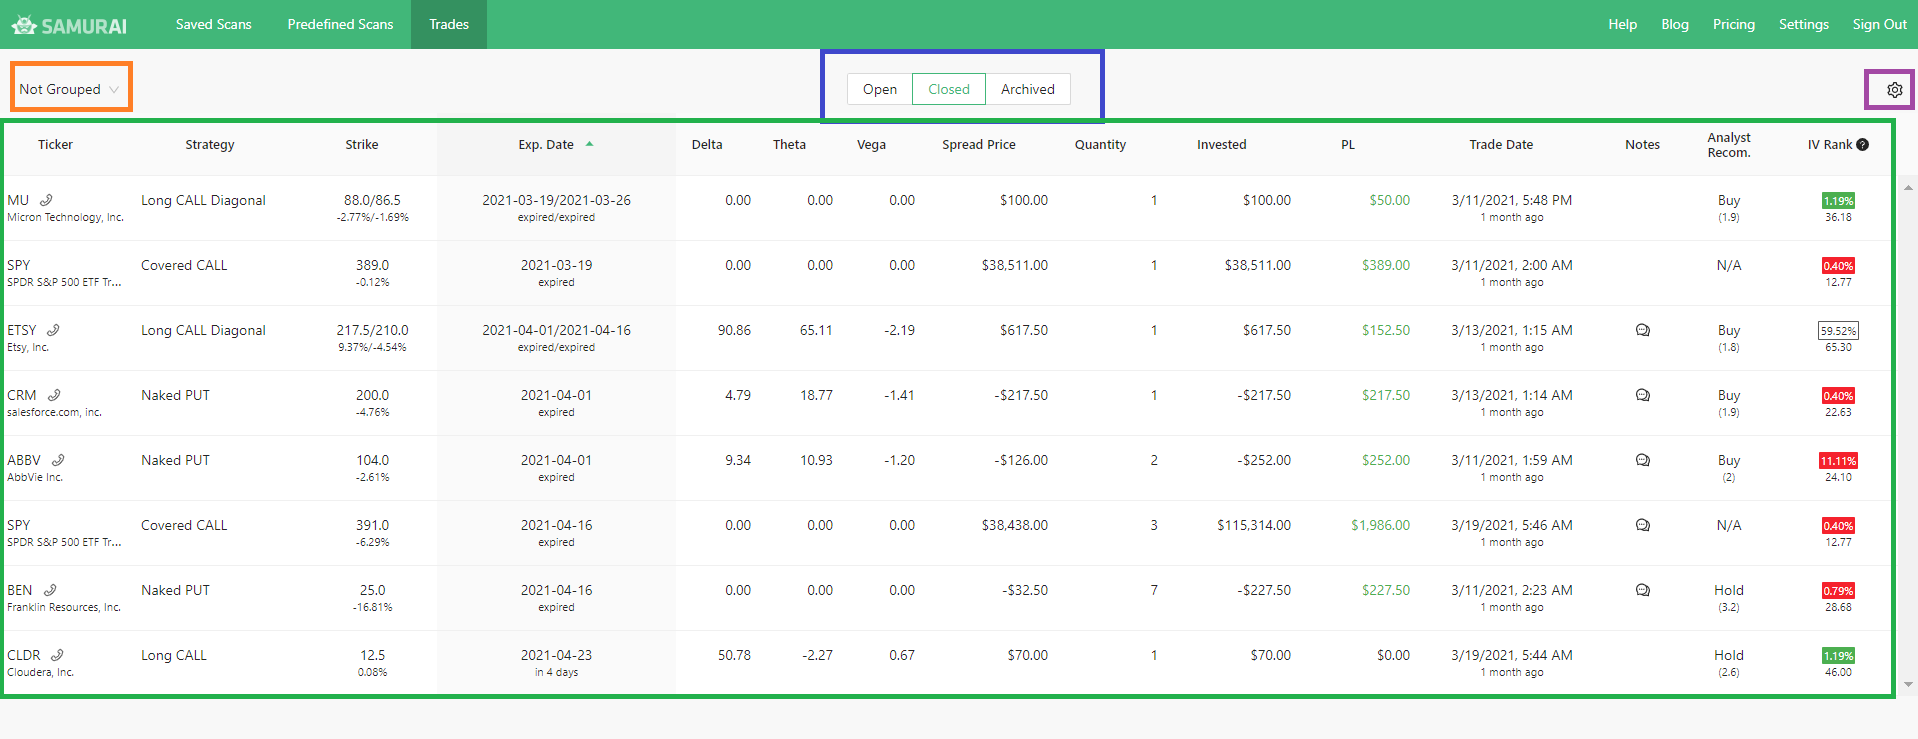Viewport: 1918px width, 739px height.
Task: Click the Sign Out link
Action: click(x=1879, y=24)
